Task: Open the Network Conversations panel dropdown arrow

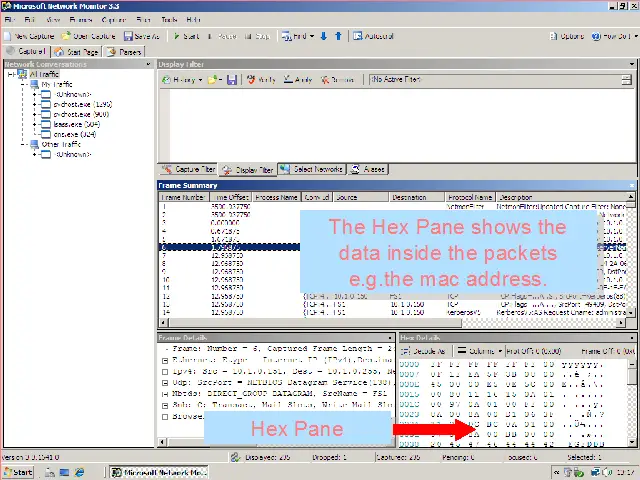Action: [x=148, y=64]
